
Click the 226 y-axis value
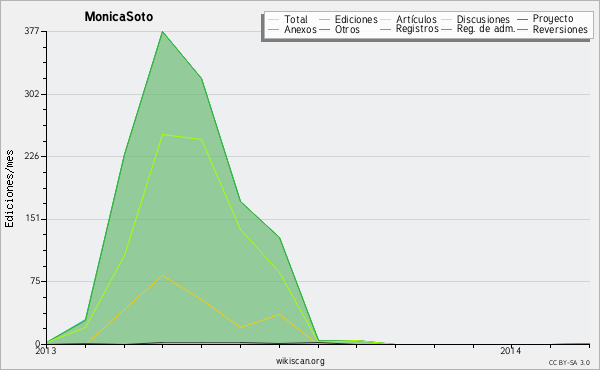[x=32, y=156]
